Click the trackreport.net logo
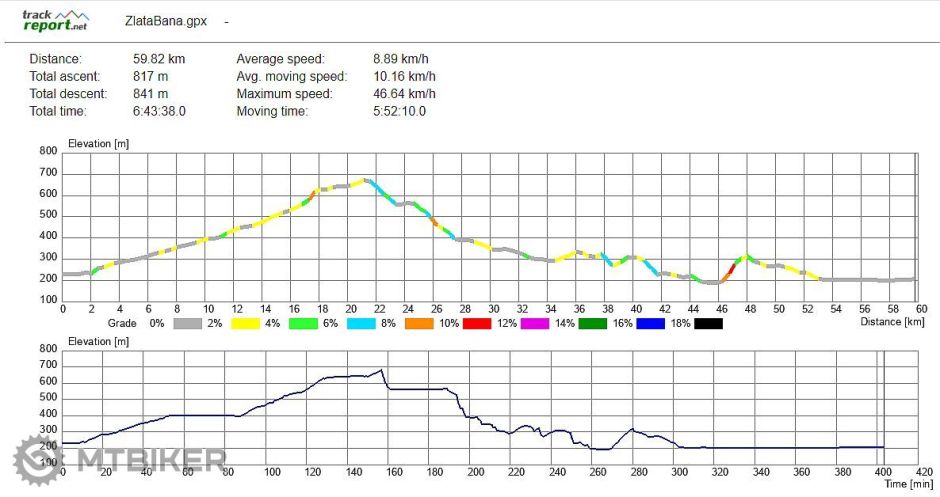Image resolution: width=940 pixels, height=497 pixels. [56, 18]
